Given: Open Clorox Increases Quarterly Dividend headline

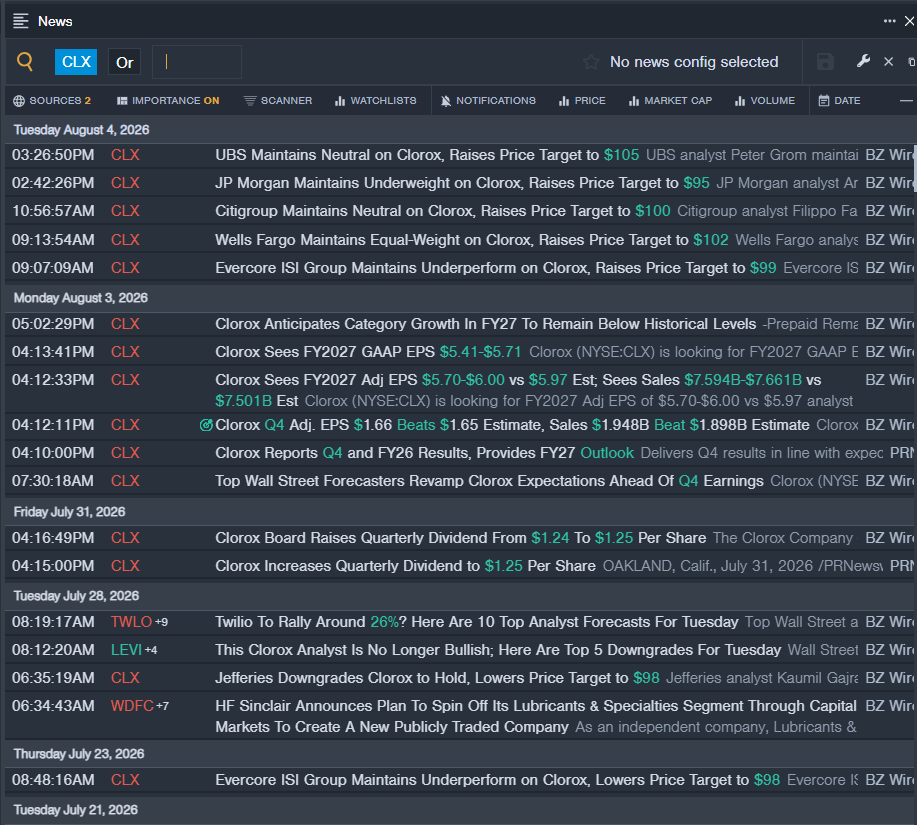Looking at the screenshot, I should [405, 566].
